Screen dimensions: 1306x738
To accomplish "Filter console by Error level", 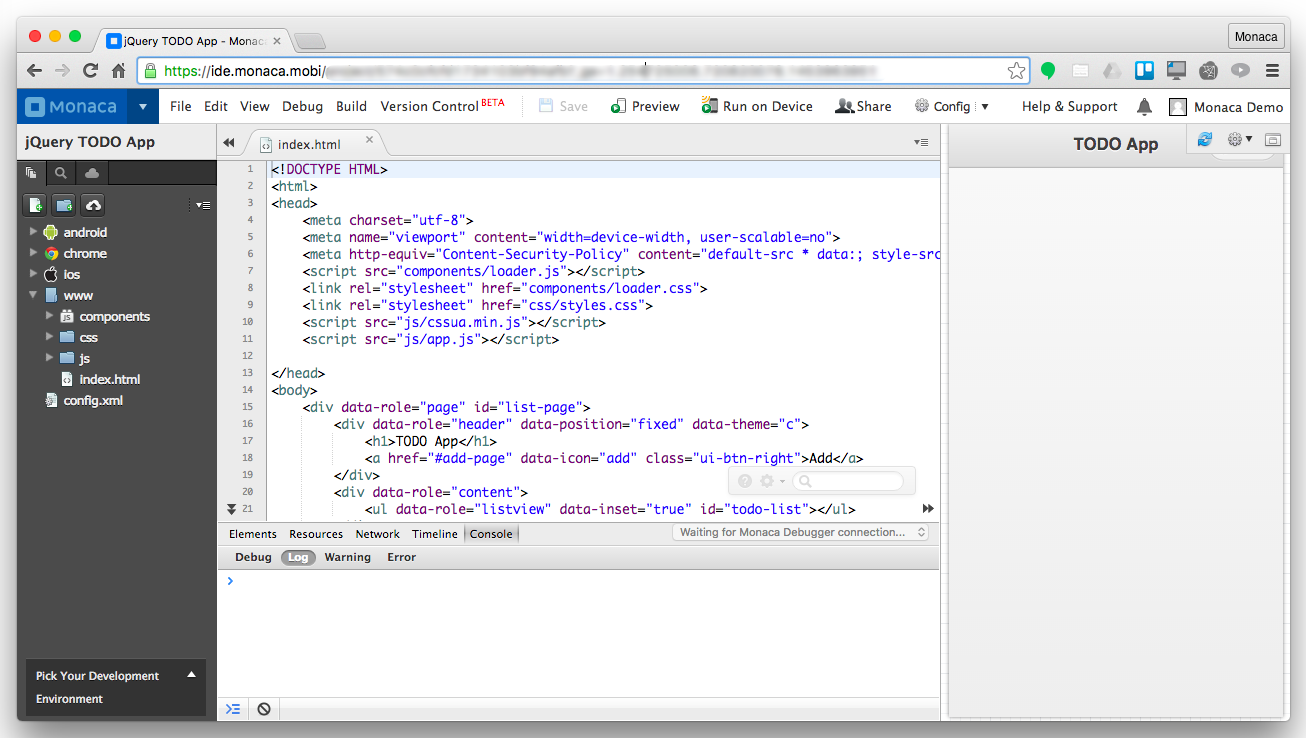I will point(401,557).
